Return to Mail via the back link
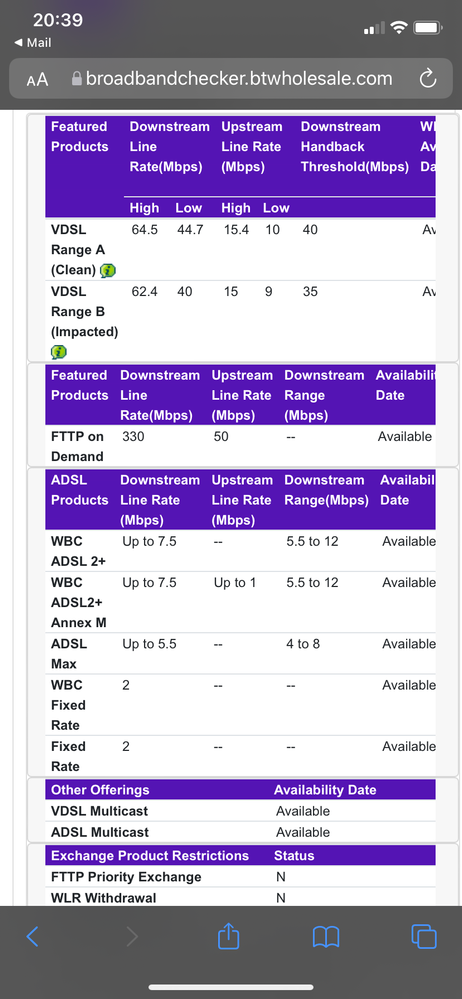Screen dimensions: 462x999 (32, 43)
